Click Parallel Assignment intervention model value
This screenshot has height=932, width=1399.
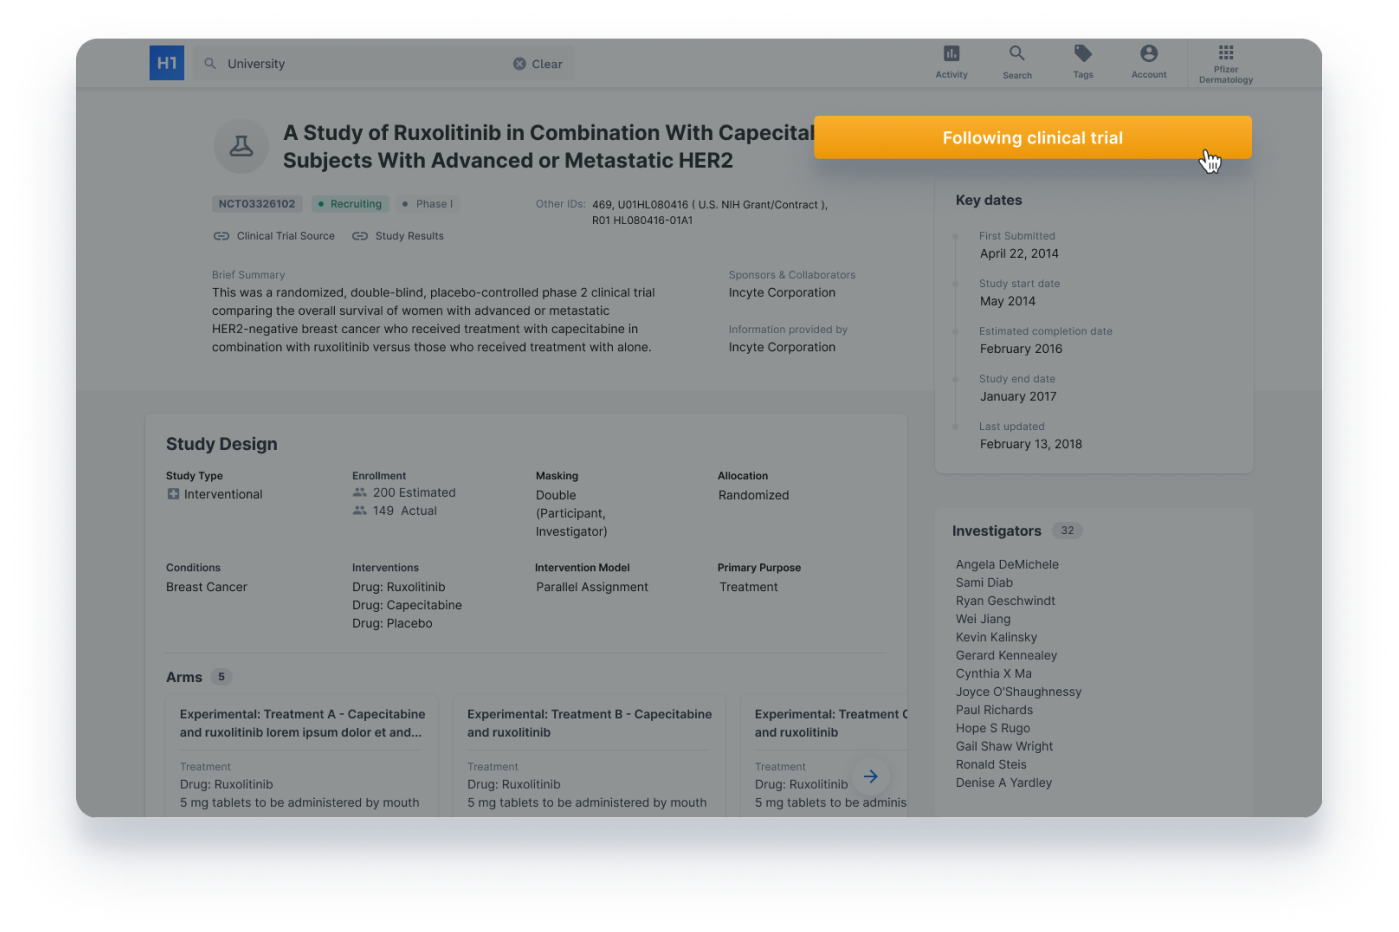(592, 587)
